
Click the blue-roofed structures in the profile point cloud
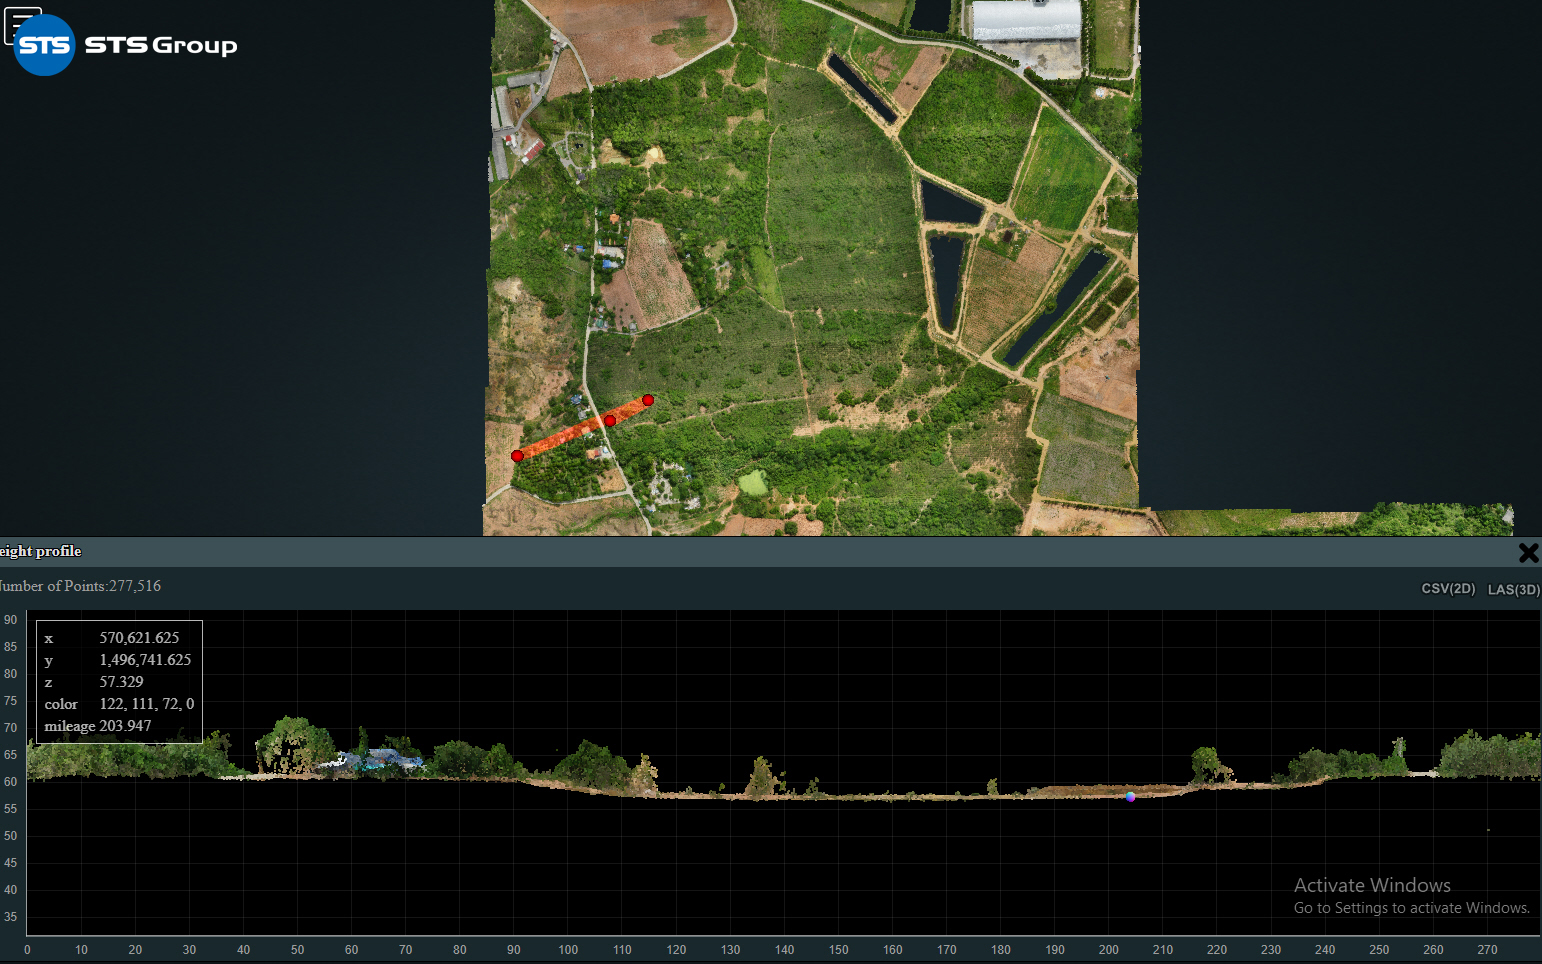click(x=380, y=760)
